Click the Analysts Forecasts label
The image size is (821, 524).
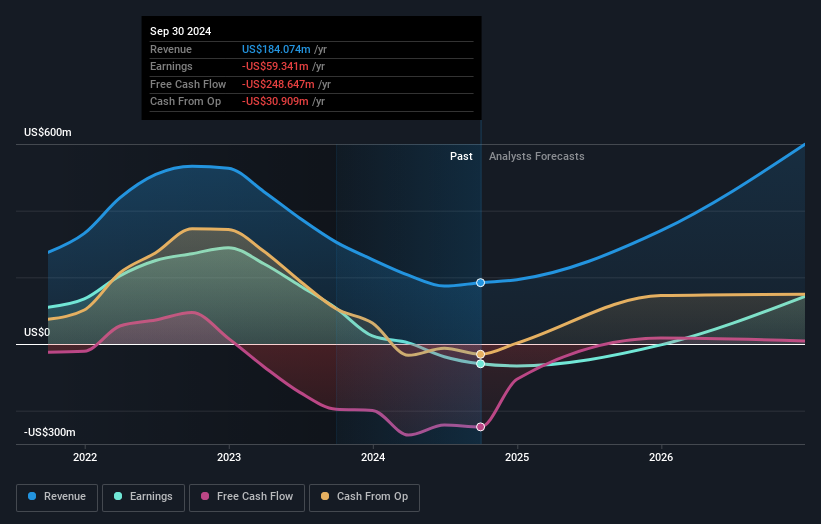[537, 157]
